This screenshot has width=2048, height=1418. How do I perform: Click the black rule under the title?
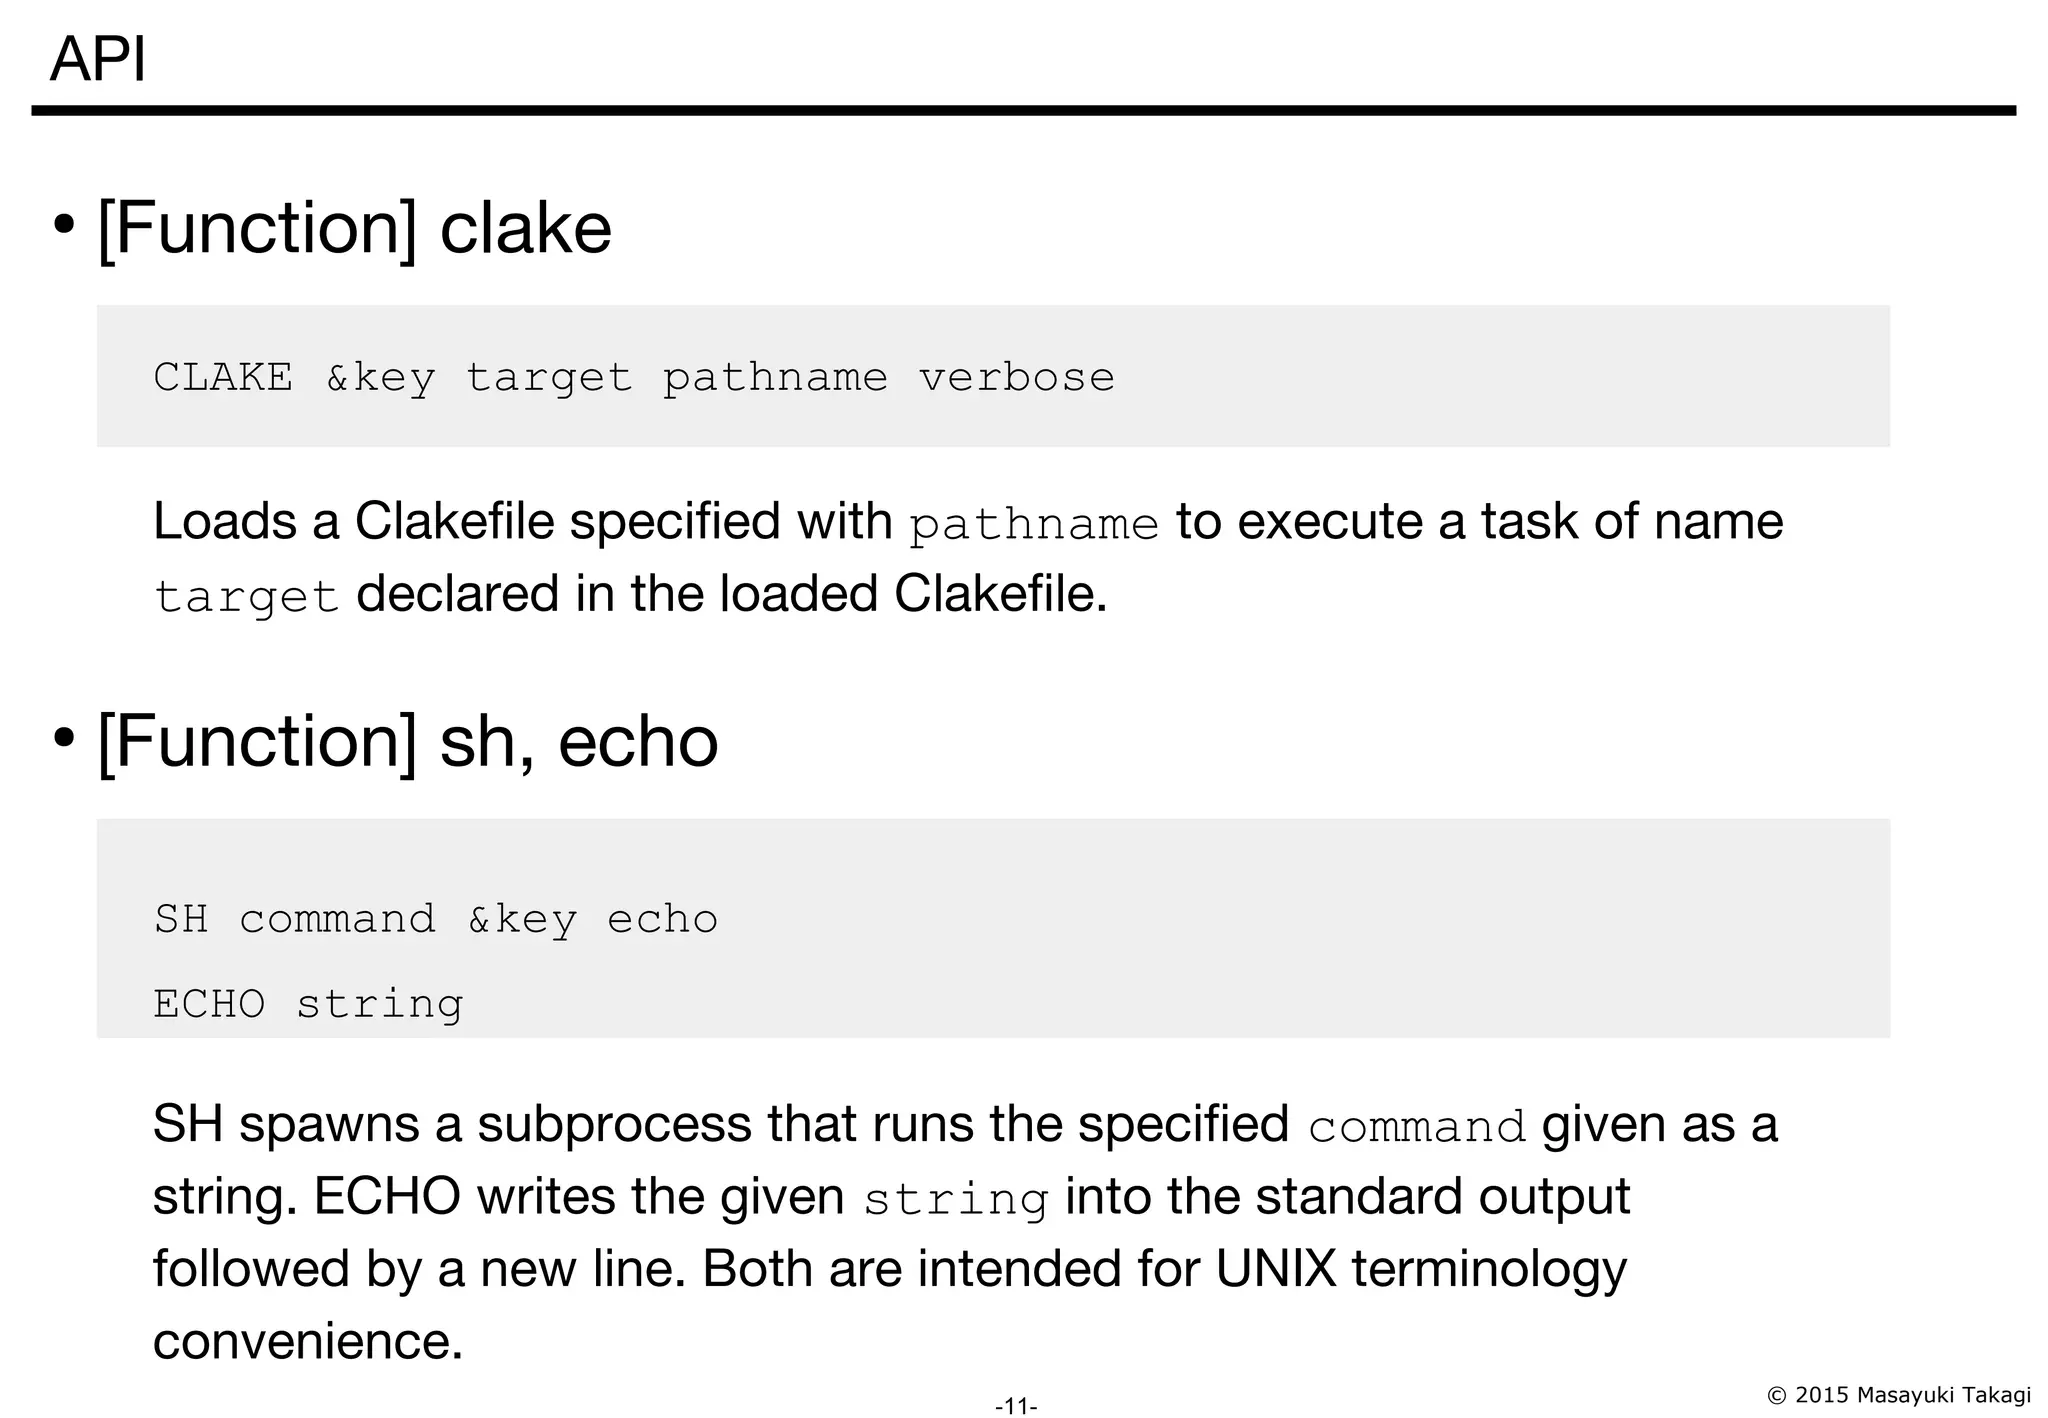[1023, 110]
